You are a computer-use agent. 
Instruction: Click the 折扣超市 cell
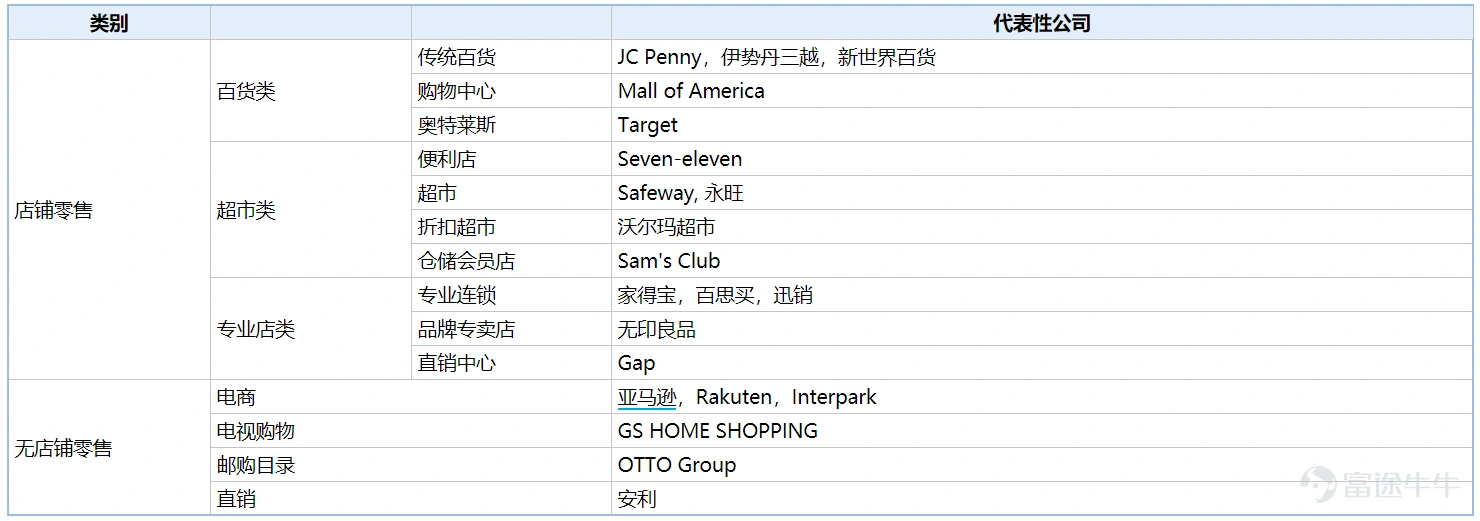(x=511, y=227)
